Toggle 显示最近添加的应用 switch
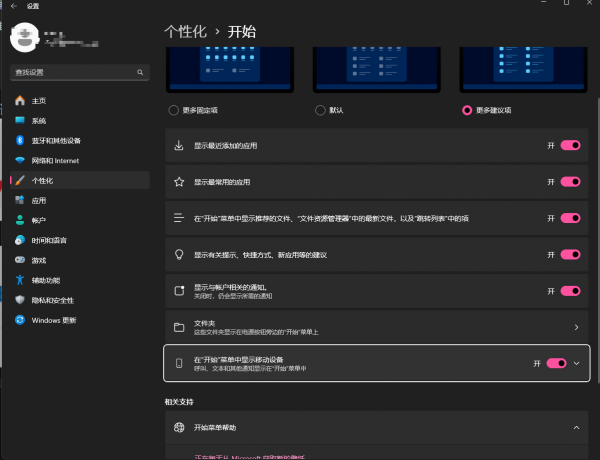Image resolution: width=600 pixels, height=460 pixels. click(x=571, y=145)
